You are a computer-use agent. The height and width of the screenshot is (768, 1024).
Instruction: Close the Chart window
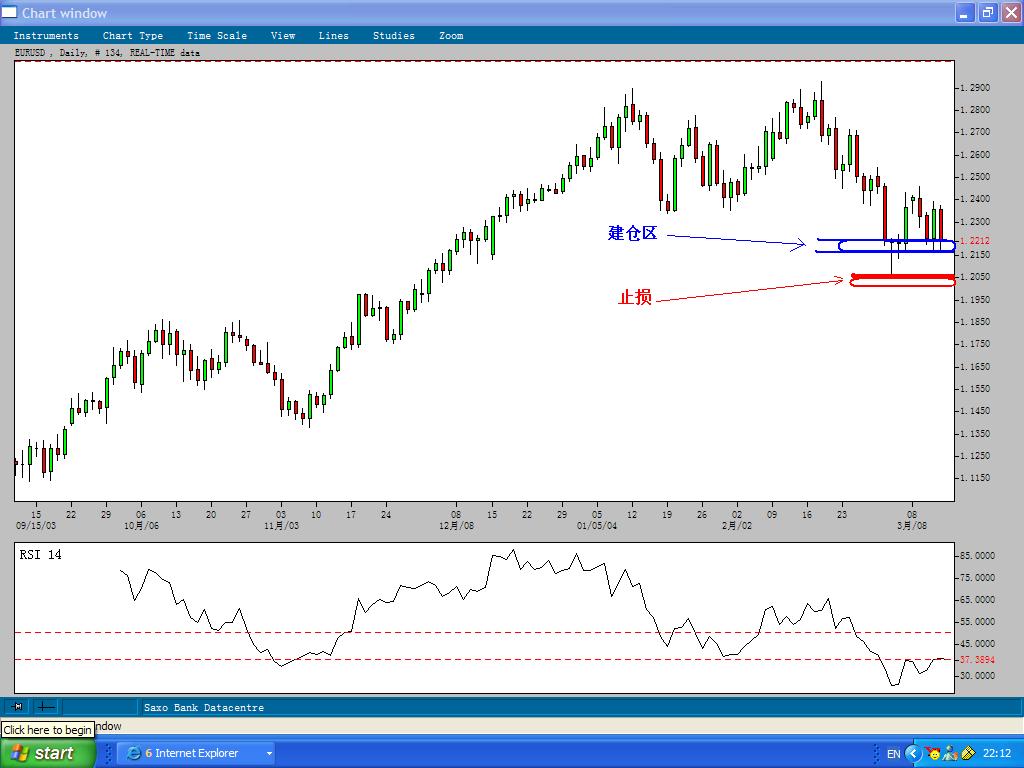(x=1012, y=12)
